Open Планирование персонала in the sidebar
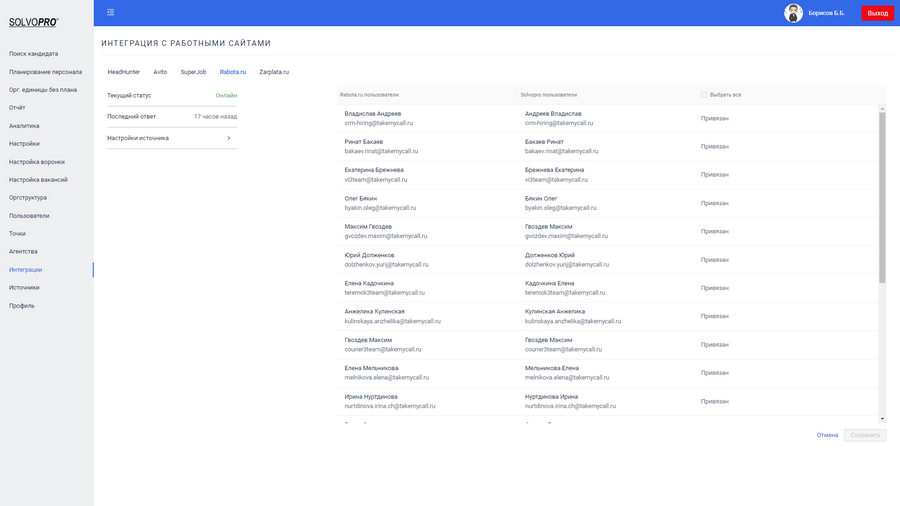Image resolution: width=900 pixels, height=506 pixels. click(45, 72)
